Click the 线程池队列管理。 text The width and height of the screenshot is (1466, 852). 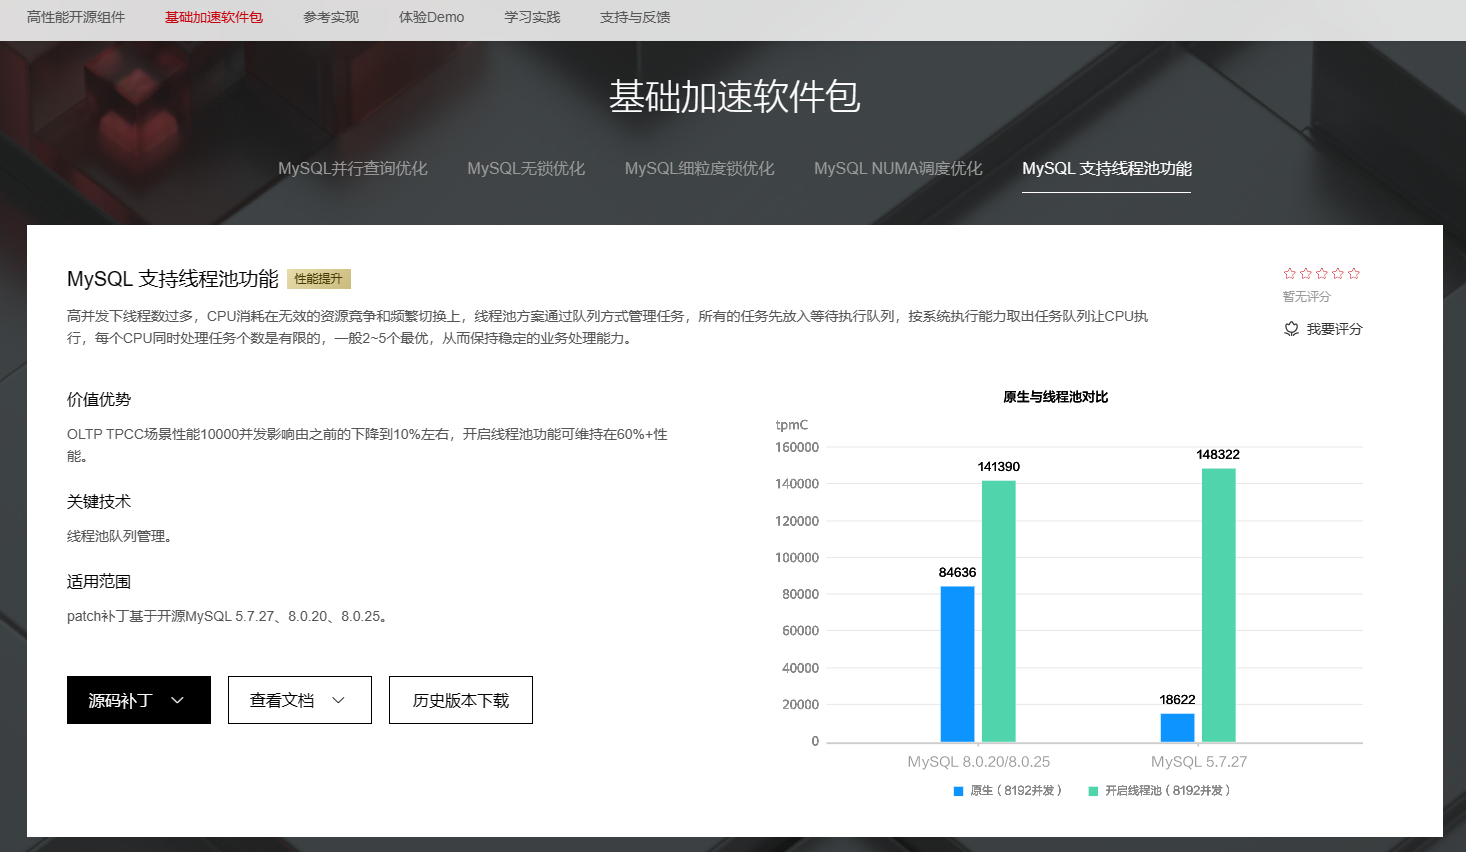(123, 536)
